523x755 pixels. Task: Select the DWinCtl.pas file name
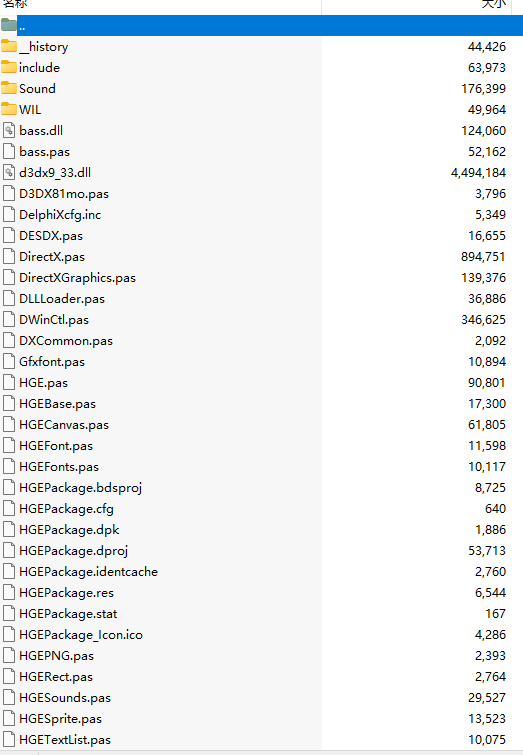point(54,320)
